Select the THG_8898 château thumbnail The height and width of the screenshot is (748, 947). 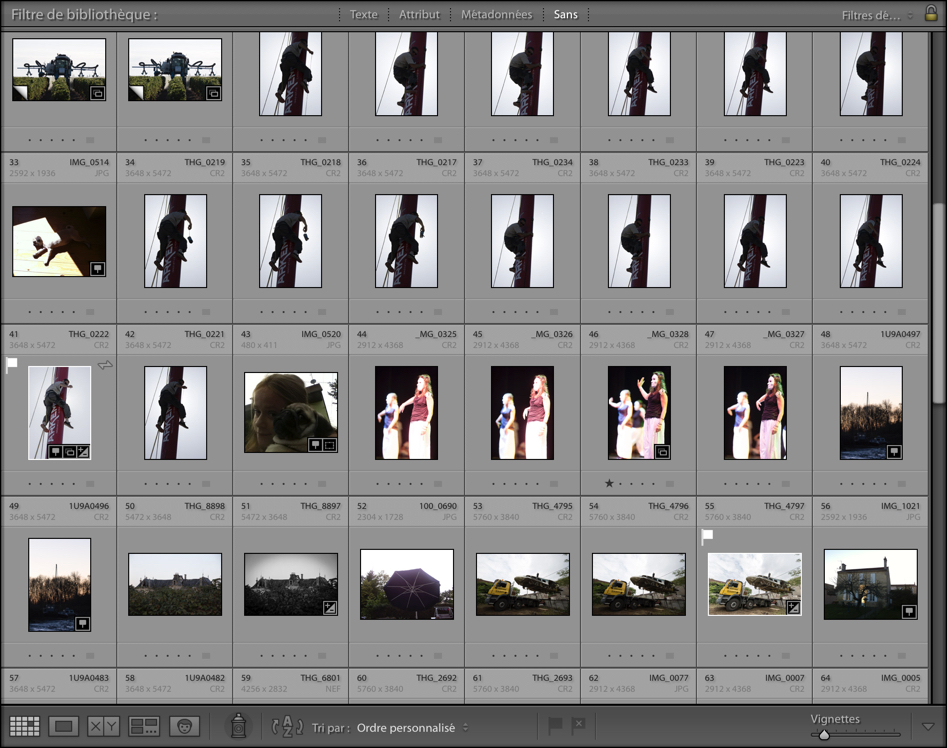pyautogui.click(x=175, y=584)
